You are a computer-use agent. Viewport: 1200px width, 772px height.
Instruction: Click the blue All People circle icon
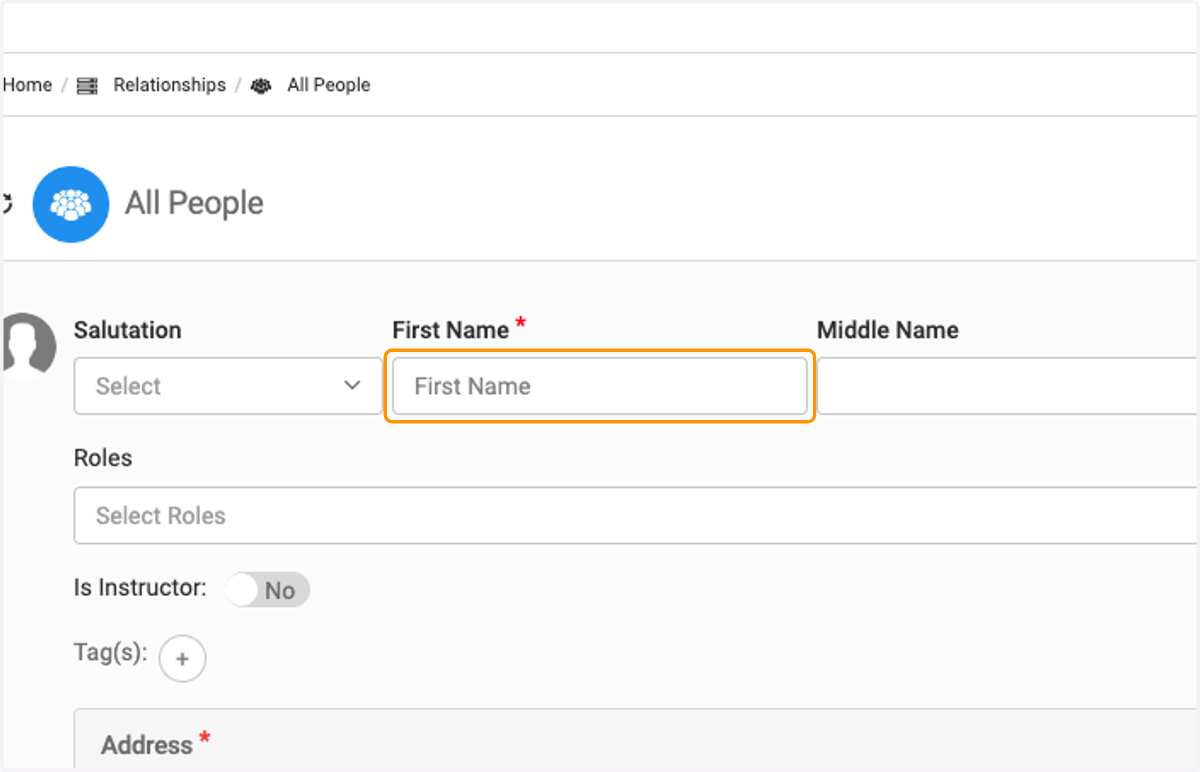(x=71, y=204)
